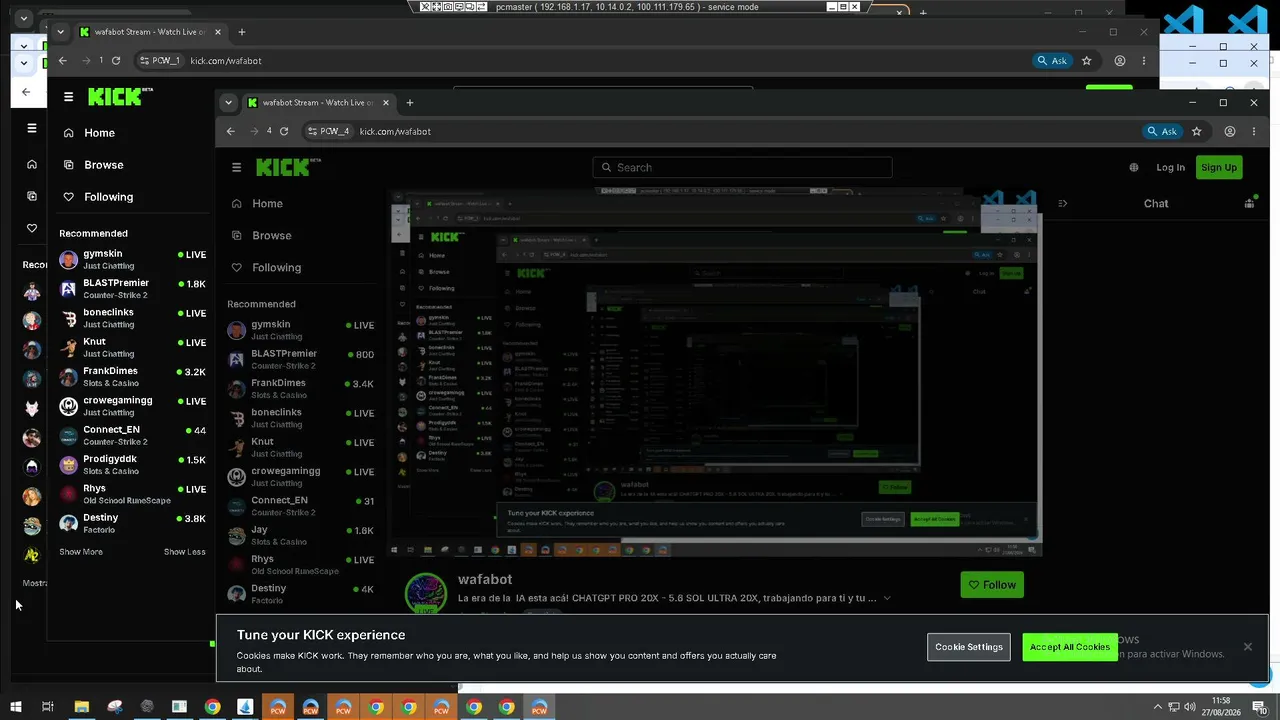Click the Log In button

pyautogui.click(x=1170, y=167)
